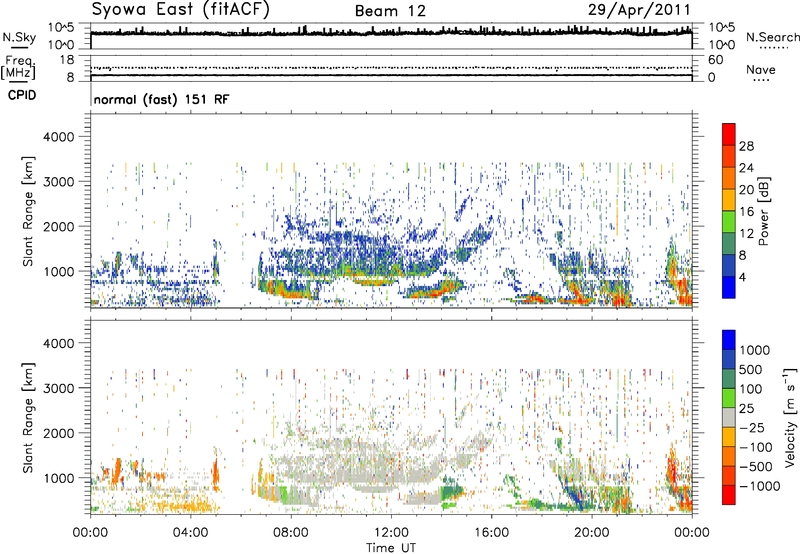Screen dimensions: 800x554
Task: Click the gray segment of velocity colorbar
Action: coord(729,417)
